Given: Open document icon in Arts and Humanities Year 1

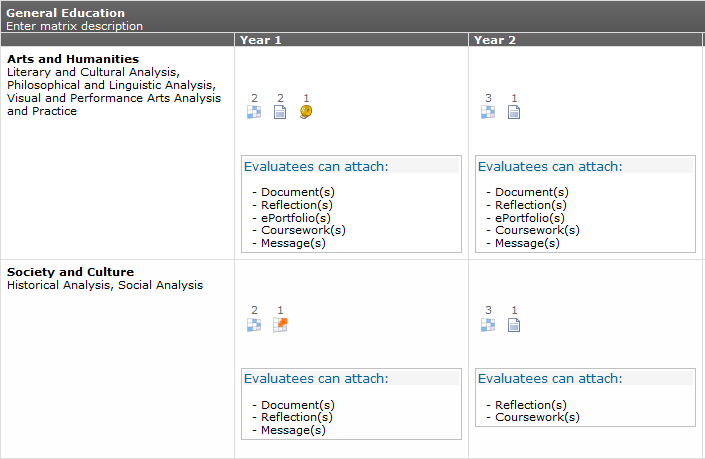Looking at the screenshot, I should [280, 112].
